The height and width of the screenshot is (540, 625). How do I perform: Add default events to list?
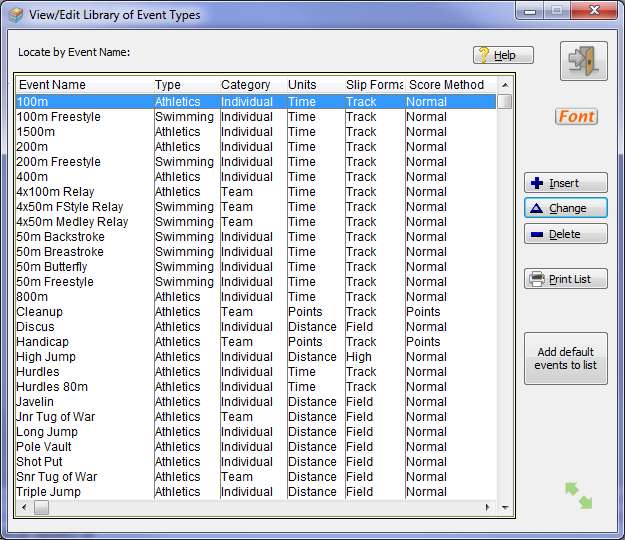tap(565, 359)
